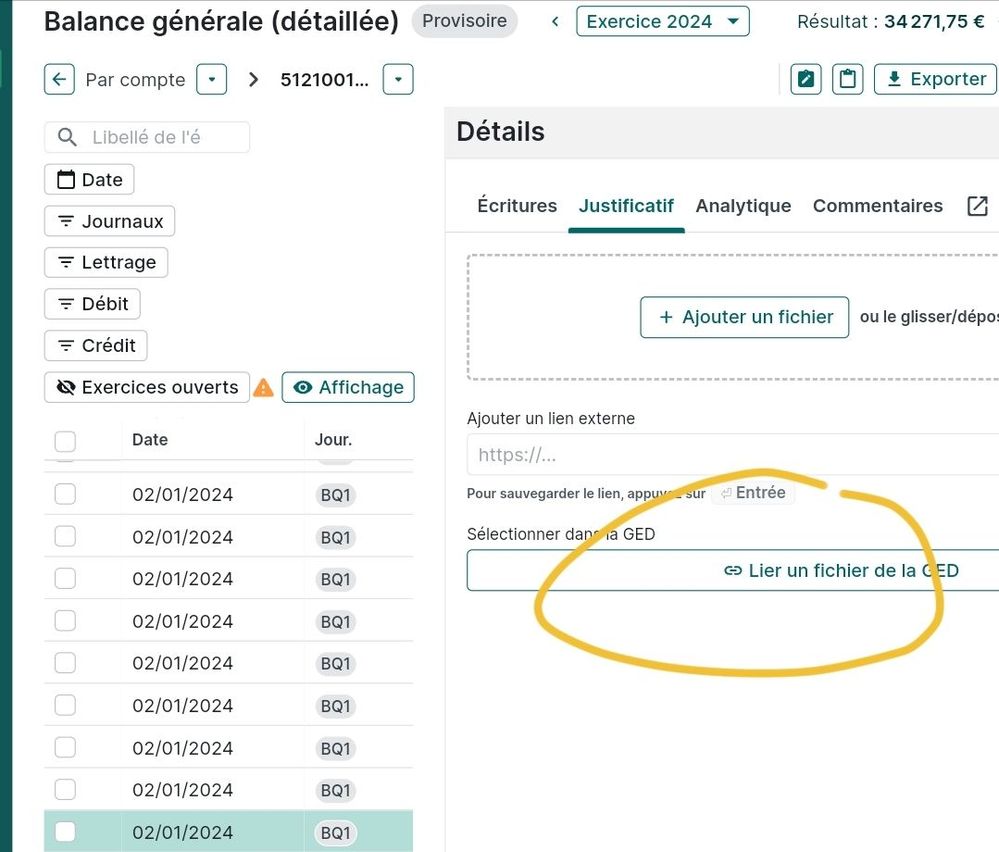Switch to the Écritures tab

click(x=517, y=206)
